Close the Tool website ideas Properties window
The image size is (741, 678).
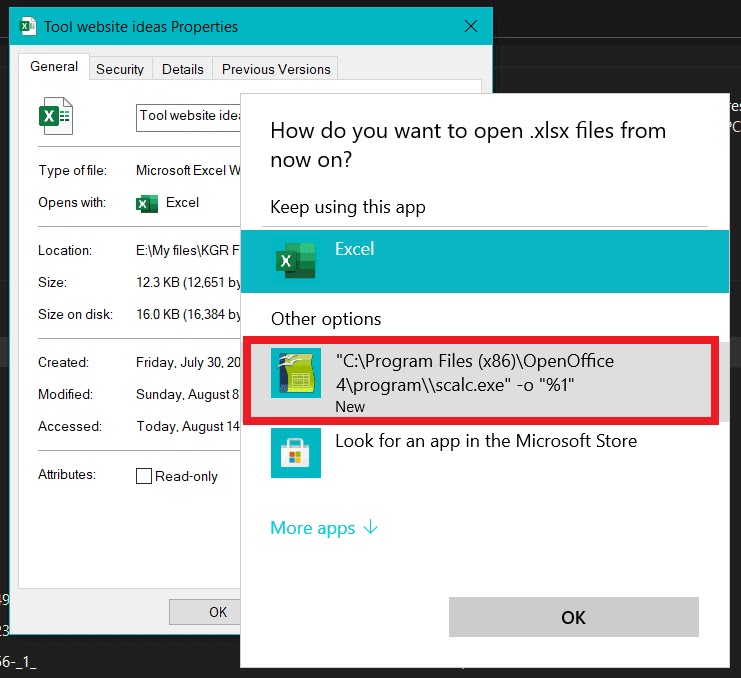pos(471,26)
